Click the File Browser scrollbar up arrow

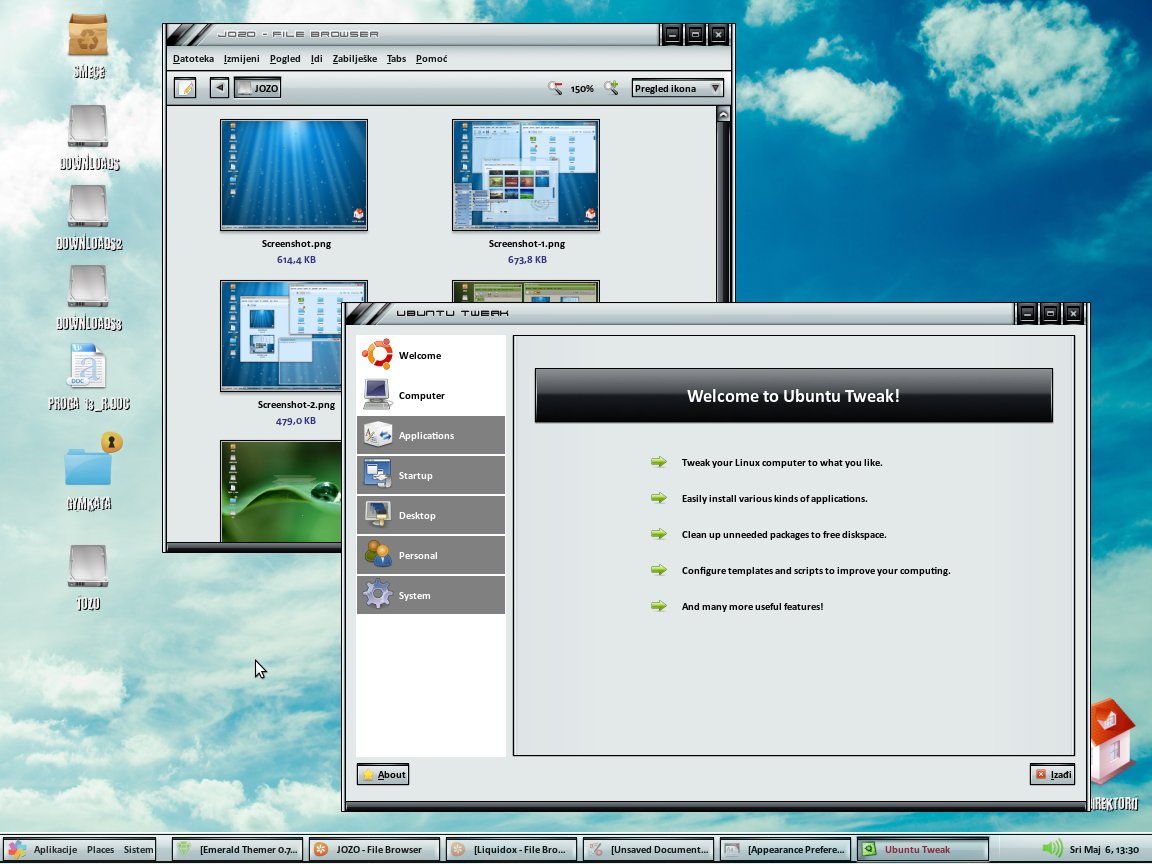[x=724, y=115]
